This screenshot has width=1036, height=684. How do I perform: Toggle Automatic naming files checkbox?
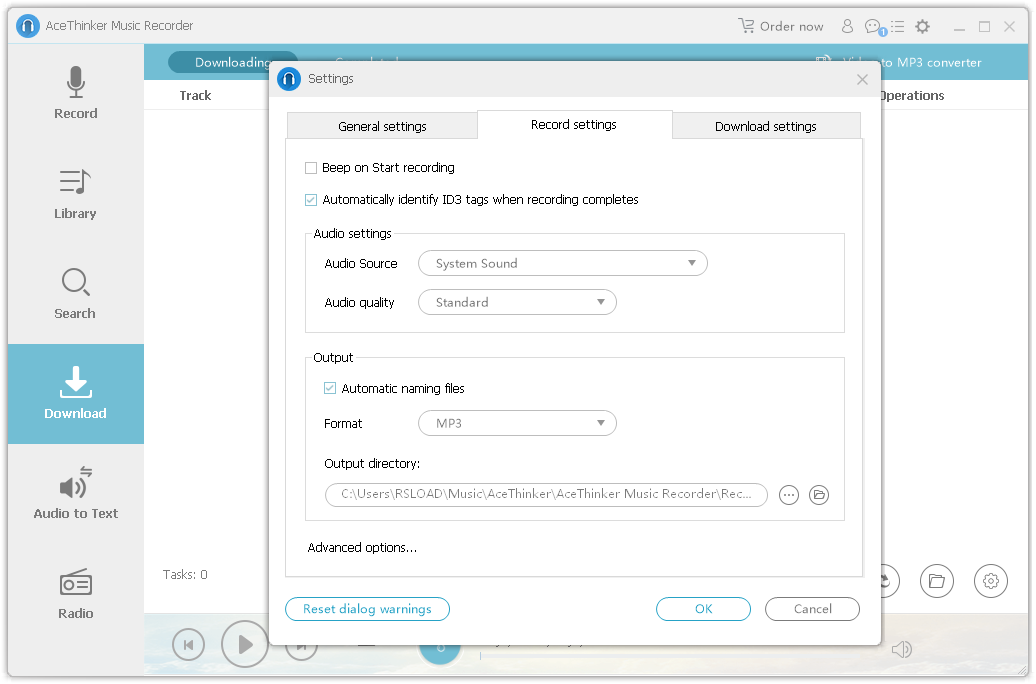pos(330,389)
